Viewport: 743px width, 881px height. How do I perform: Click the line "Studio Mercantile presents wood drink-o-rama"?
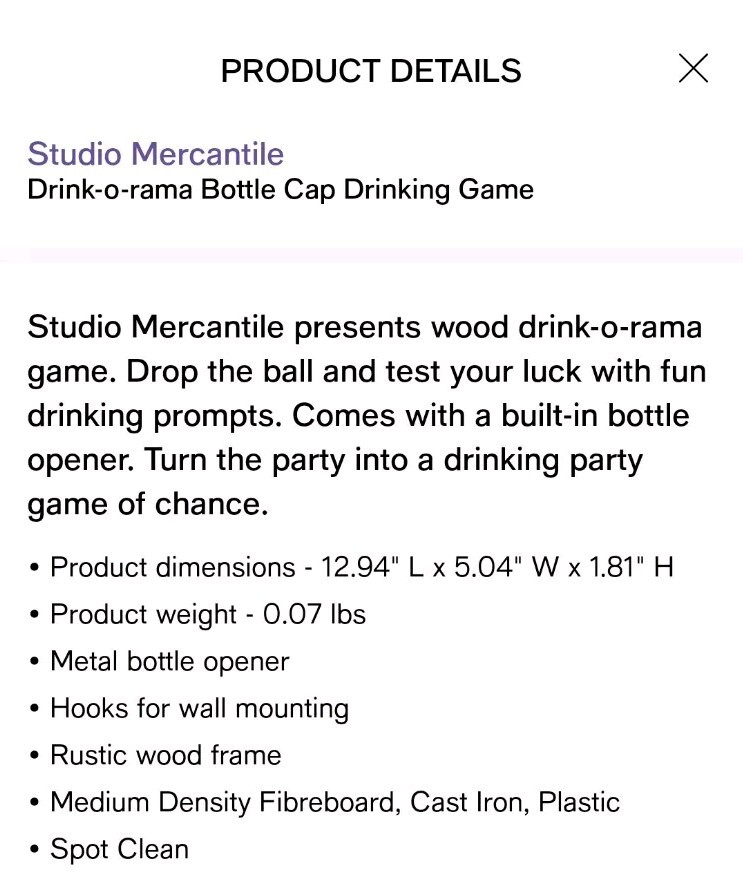(365, 327)
